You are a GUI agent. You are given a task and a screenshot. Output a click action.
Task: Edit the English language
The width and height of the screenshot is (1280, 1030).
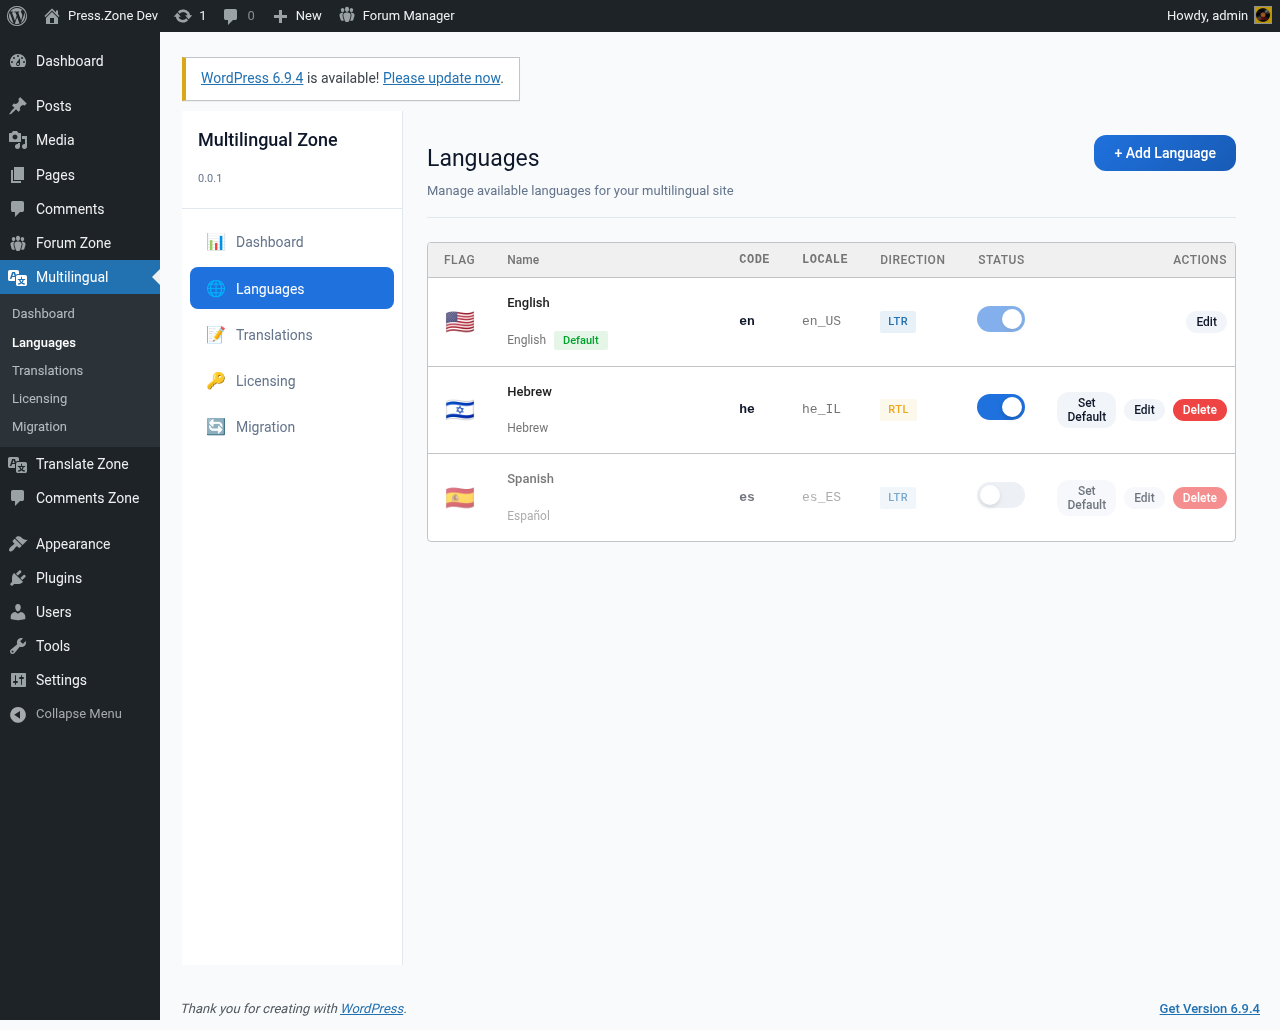pos(1206,322)
